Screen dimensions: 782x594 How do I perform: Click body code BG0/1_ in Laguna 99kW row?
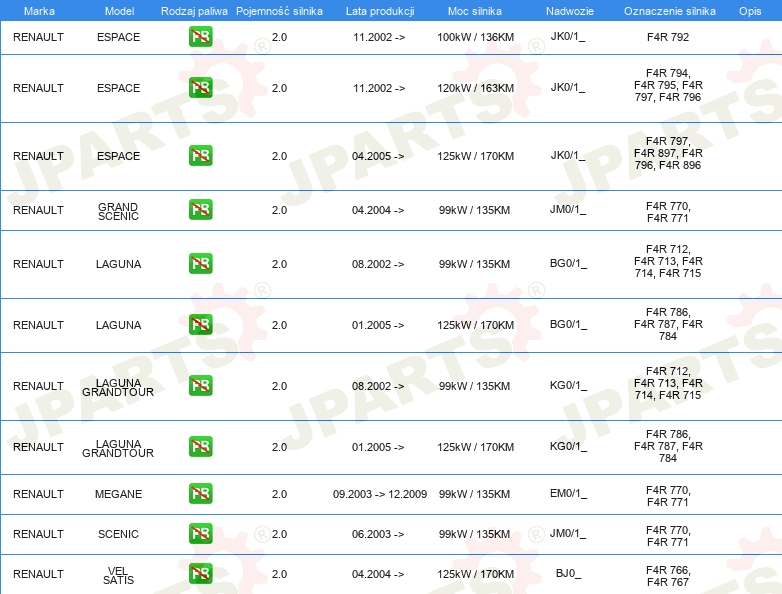point(568,263)
